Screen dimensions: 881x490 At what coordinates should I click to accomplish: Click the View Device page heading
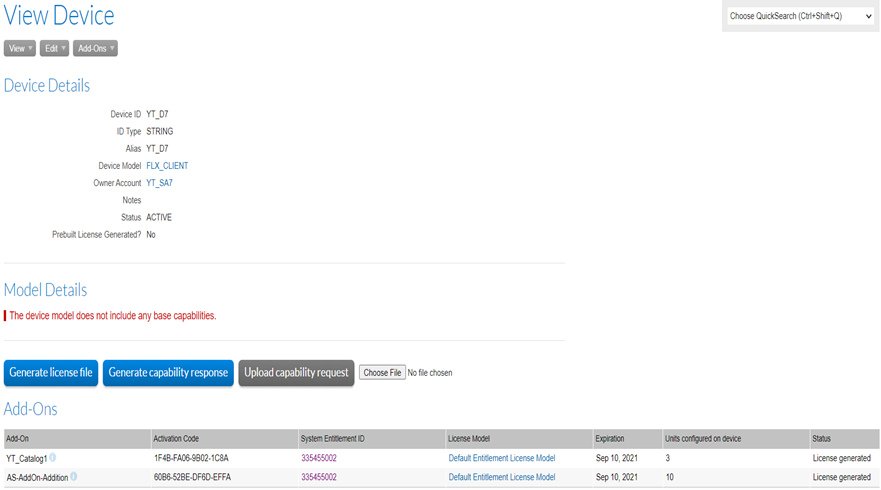59,15
